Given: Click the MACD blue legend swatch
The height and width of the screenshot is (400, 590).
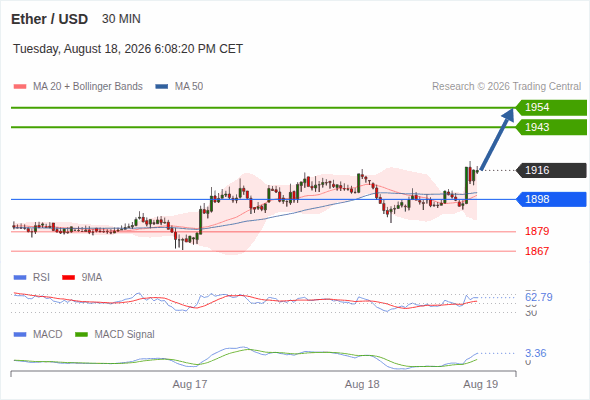Looking at the screenshot, I should [x=20, y=335].
